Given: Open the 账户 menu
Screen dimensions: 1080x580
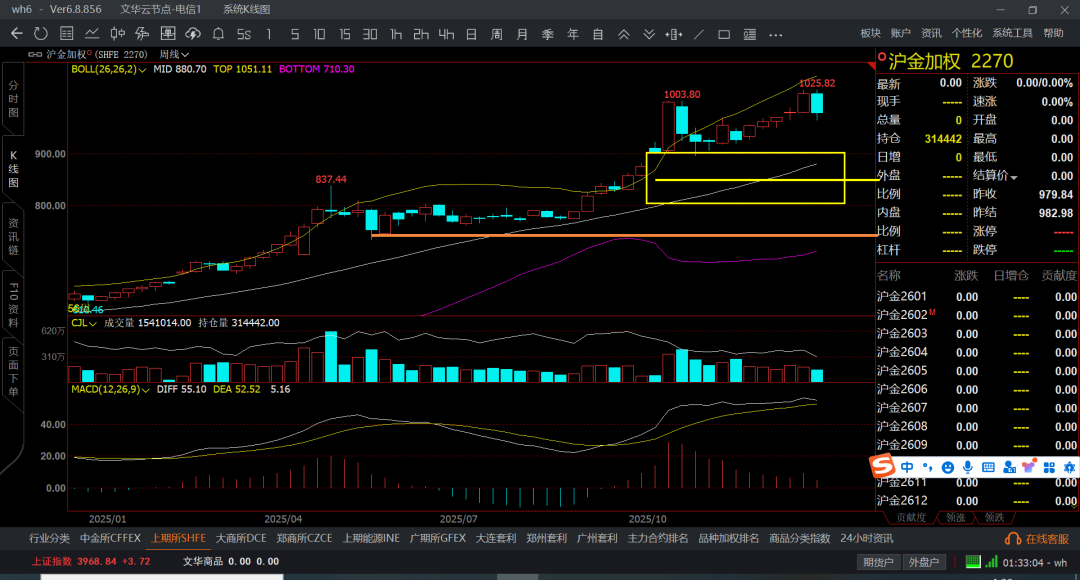Looking at the screenshot, I should (x=901, y=33).
